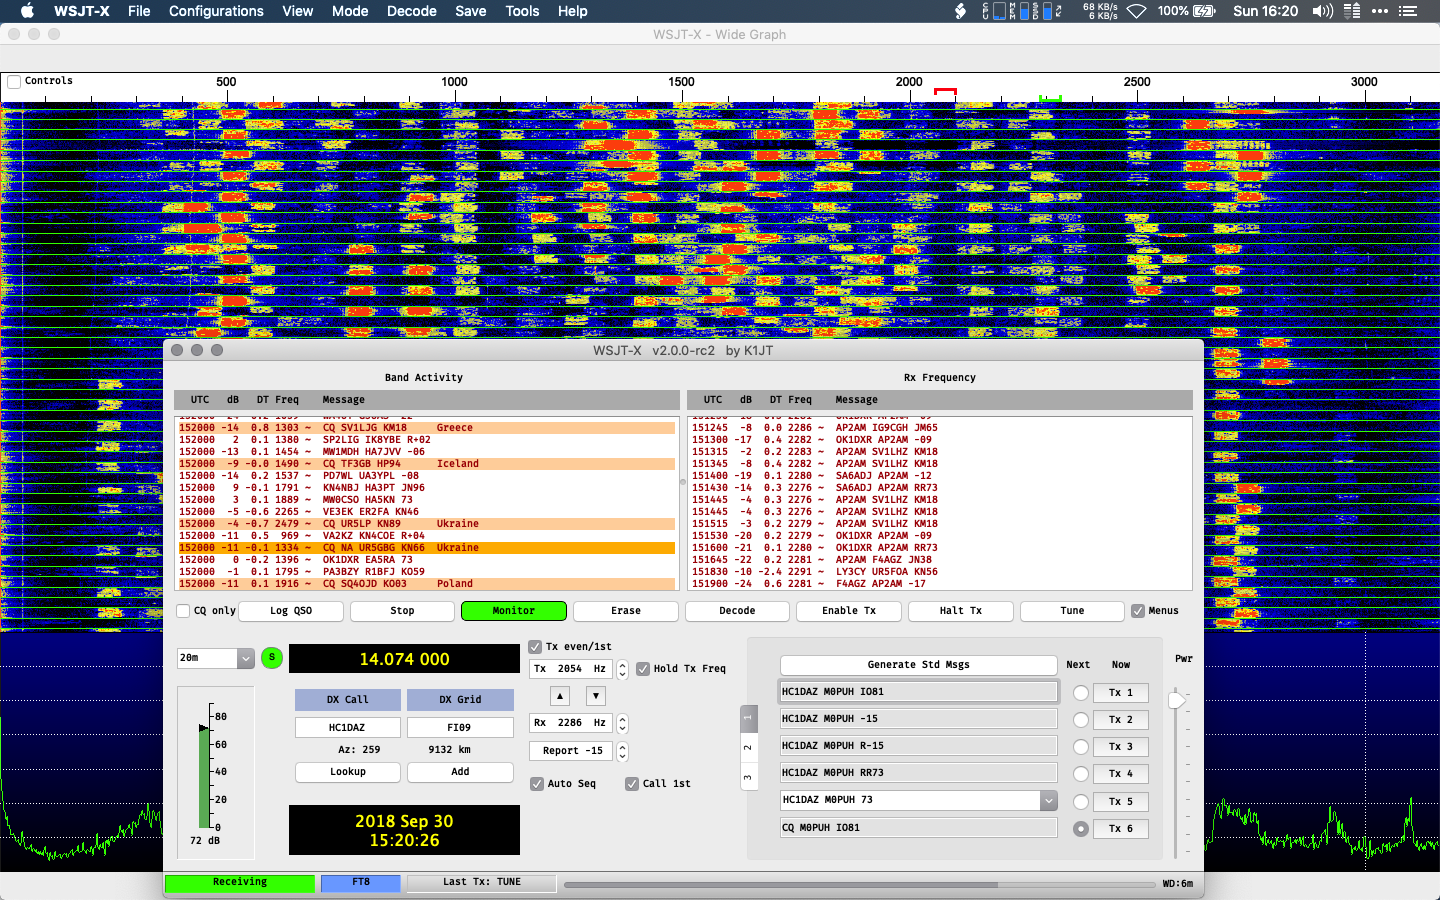Click the Pwr slider handle
This screenshot has height=900, width=1440.
(x=1176, y=700)
